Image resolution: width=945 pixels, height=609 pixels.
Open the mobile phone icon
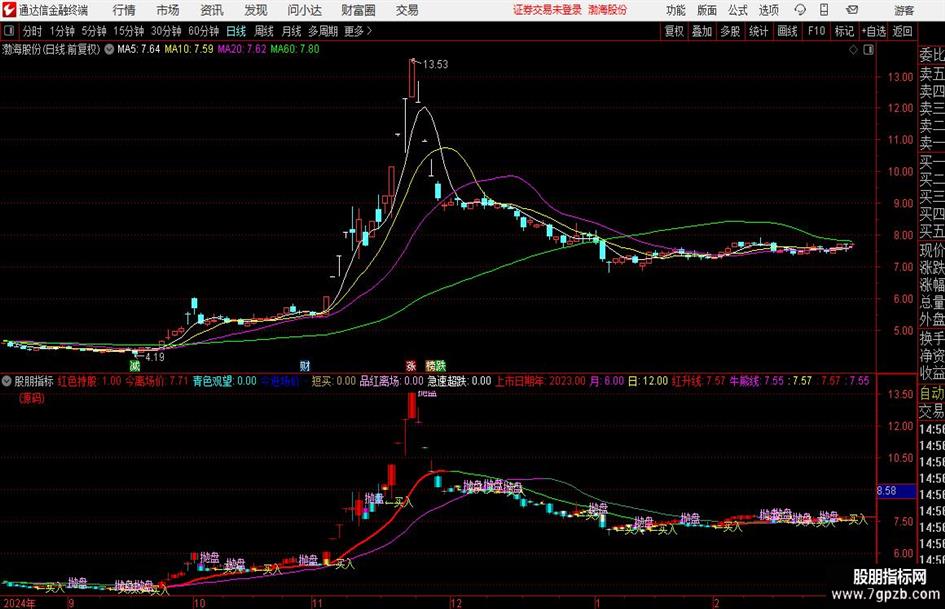click(824, 10)
